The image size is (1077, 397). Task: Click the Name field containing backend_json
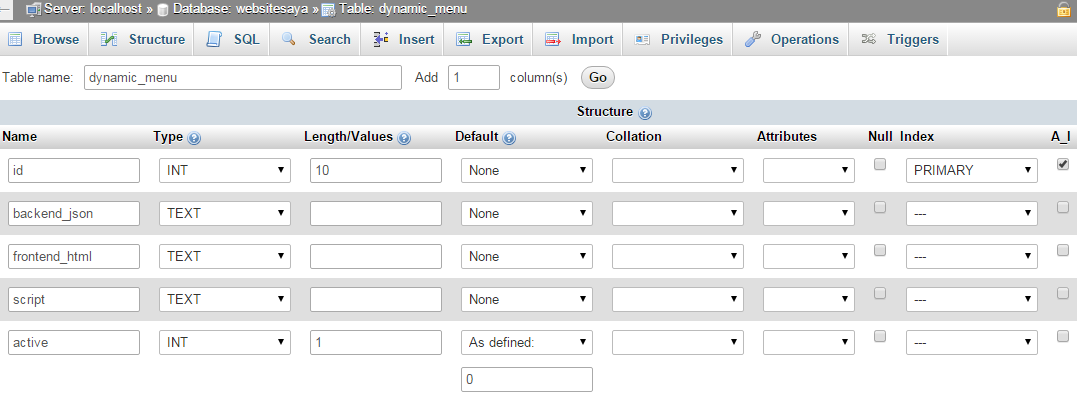pyautogui.click(x=74, y=214)
